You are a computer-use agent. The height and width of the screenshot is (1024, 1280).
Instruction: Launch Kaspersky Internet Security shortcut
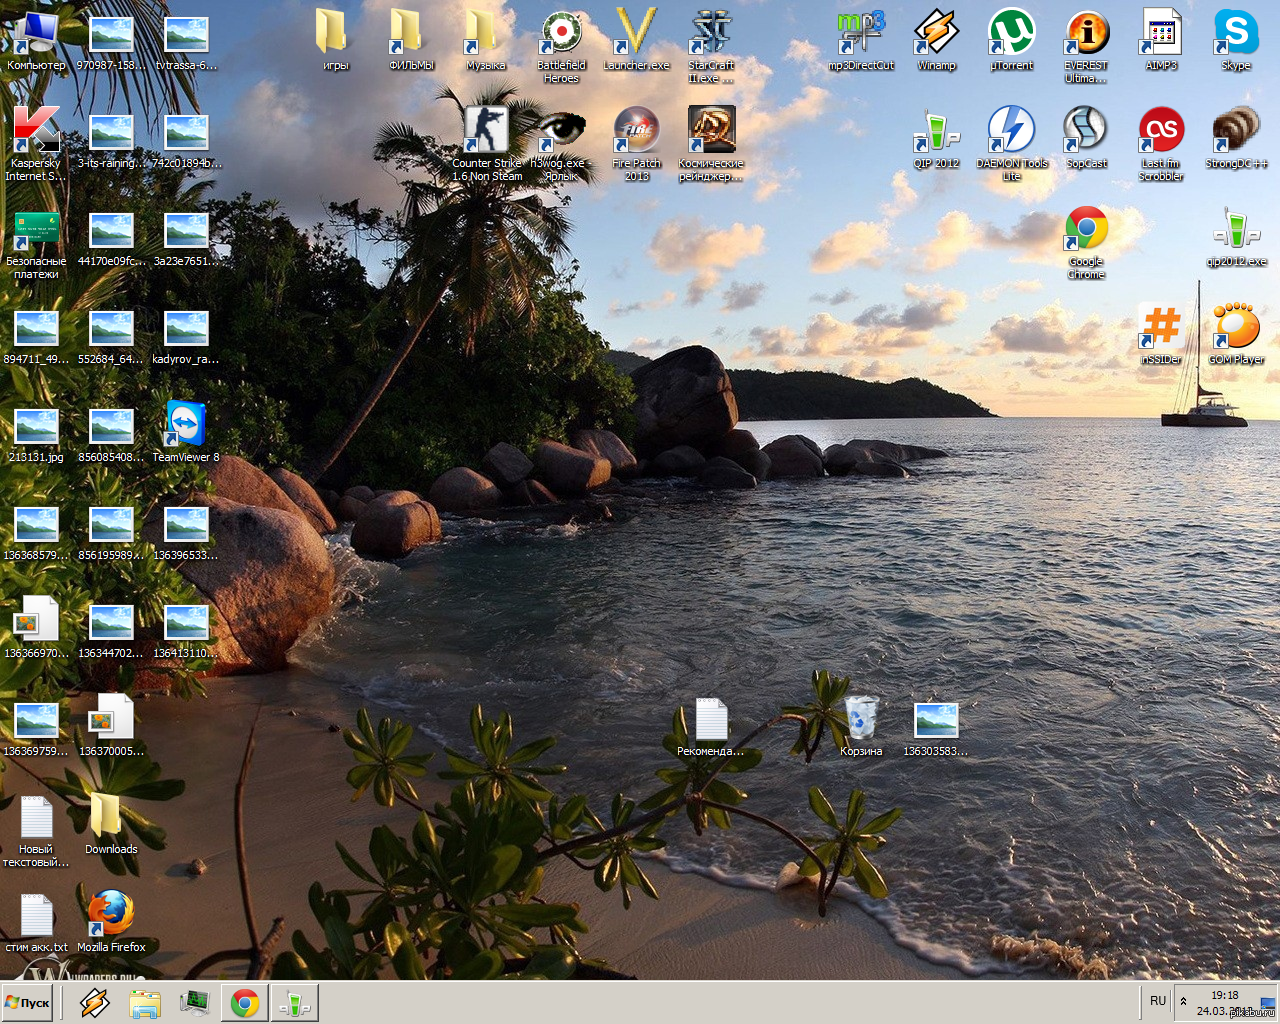[36, 144]
